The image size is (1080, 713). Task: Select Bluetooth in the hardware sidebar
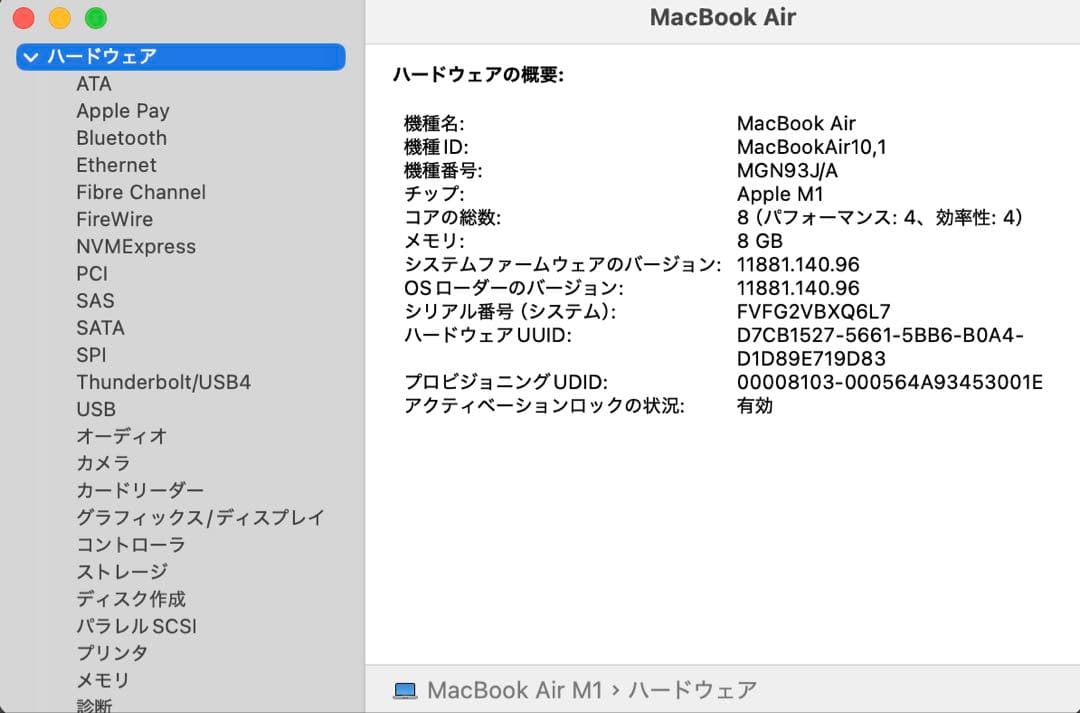121,138
